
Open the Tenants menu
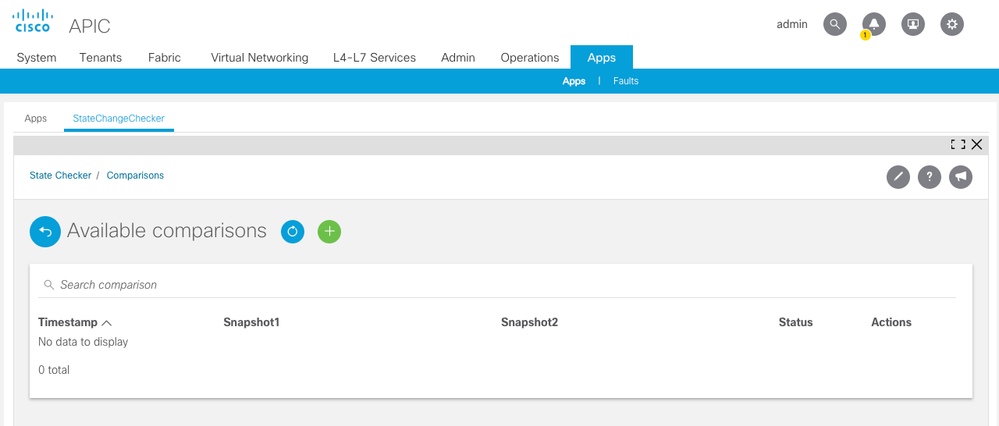tap(101, 57)
